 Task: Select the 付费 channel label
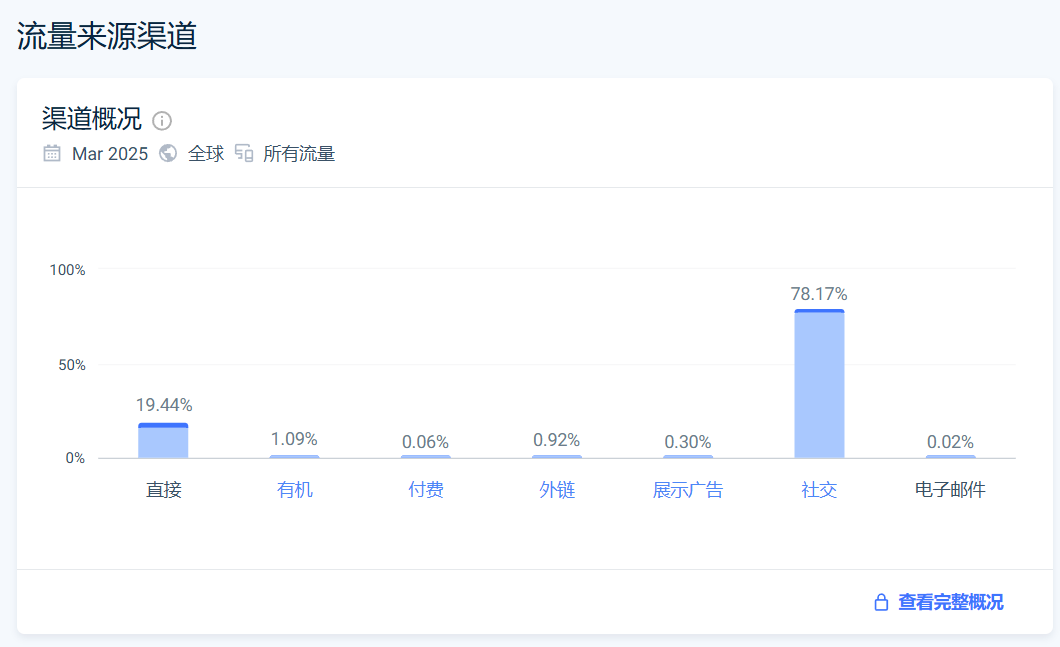click(x=426, y=490)
